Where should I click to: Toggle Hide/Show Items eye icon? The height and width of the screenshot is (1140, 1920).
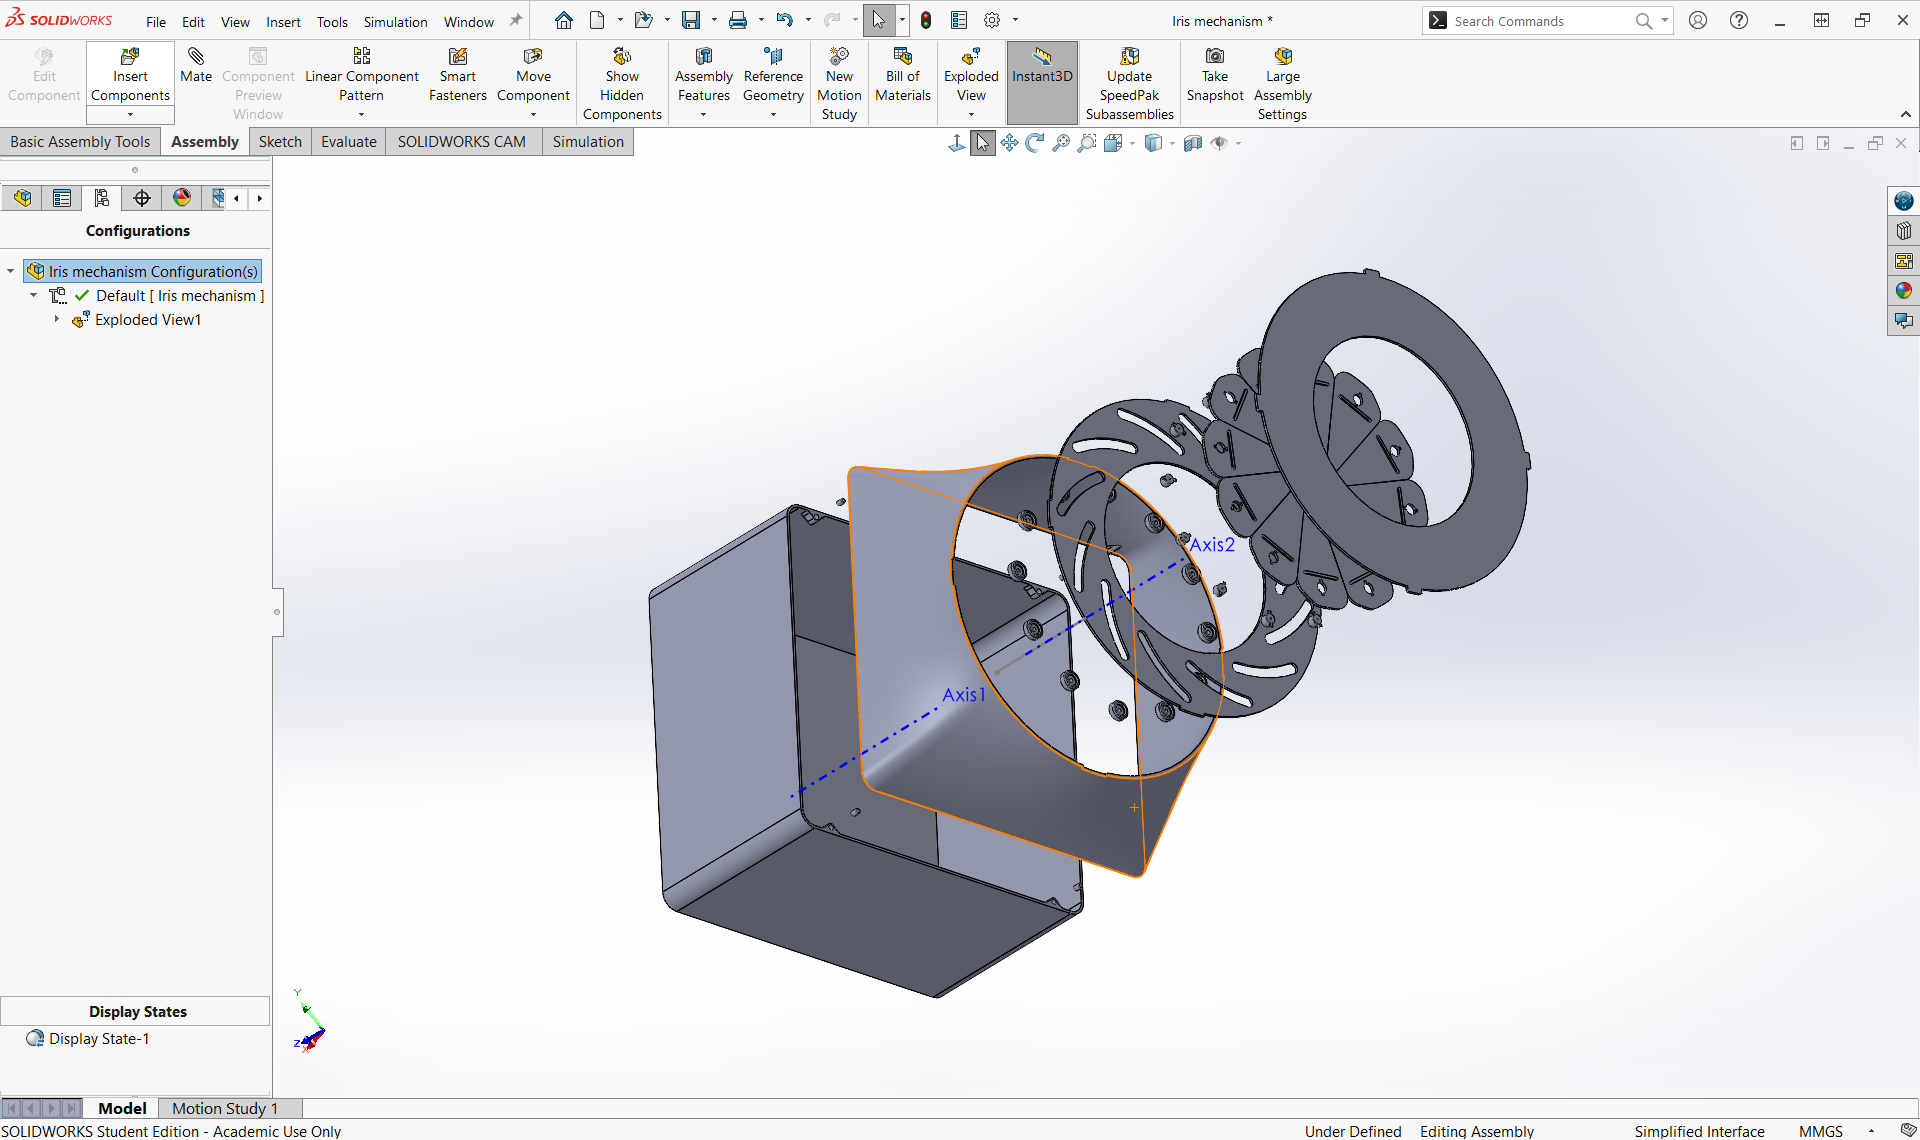coord(1219,143)
